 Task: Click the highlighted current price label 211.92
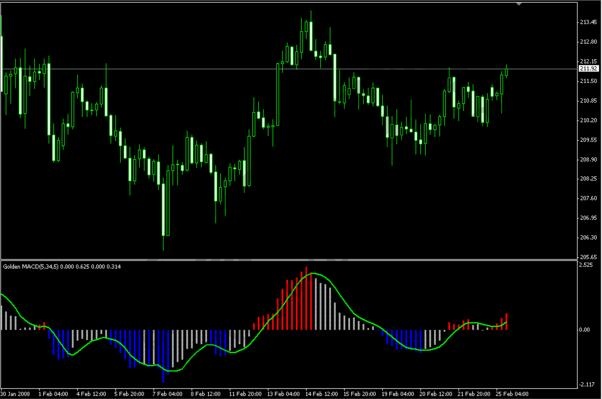pyautogui.click(x=589, y=69)
